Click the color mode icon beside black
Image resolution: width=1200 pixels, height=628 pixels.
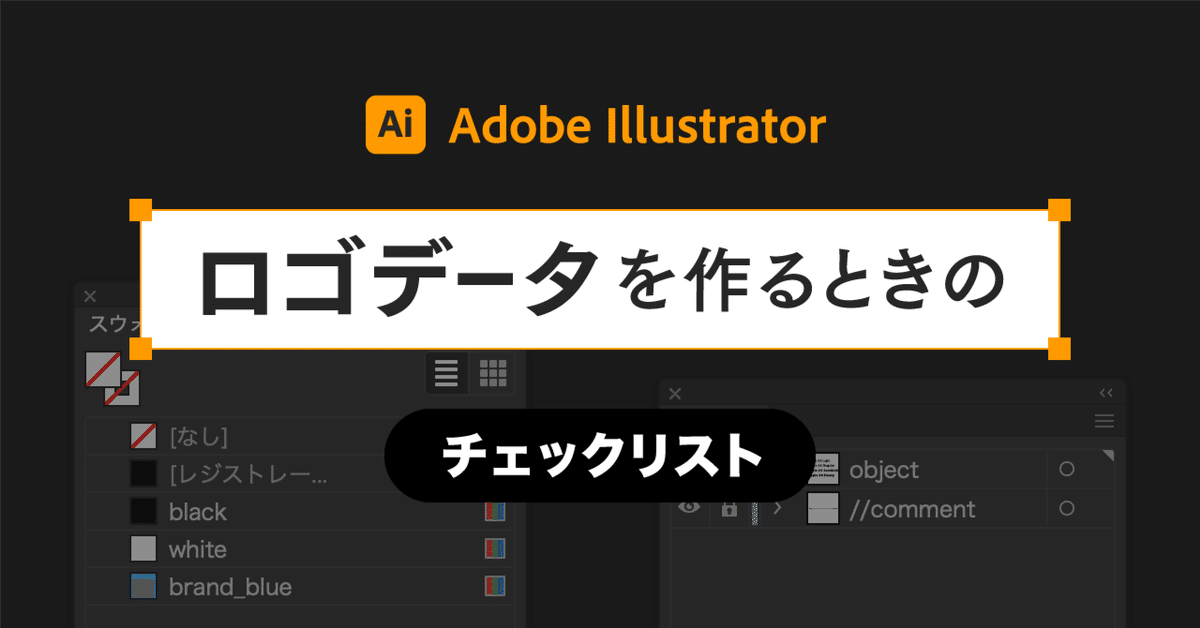click(495, 512)
